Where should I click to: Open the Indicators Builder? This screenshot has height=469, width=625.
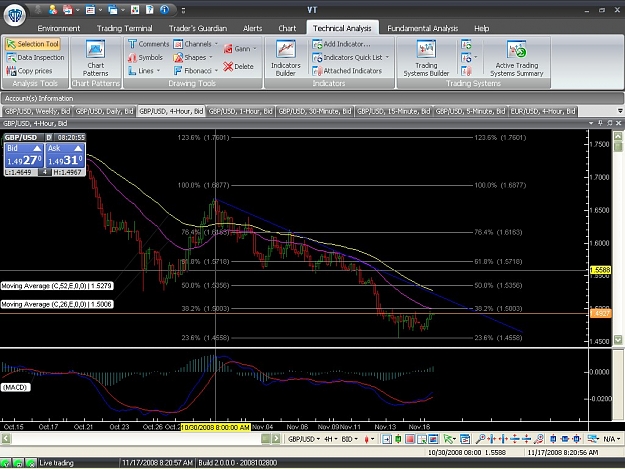(x=285, y=58)
